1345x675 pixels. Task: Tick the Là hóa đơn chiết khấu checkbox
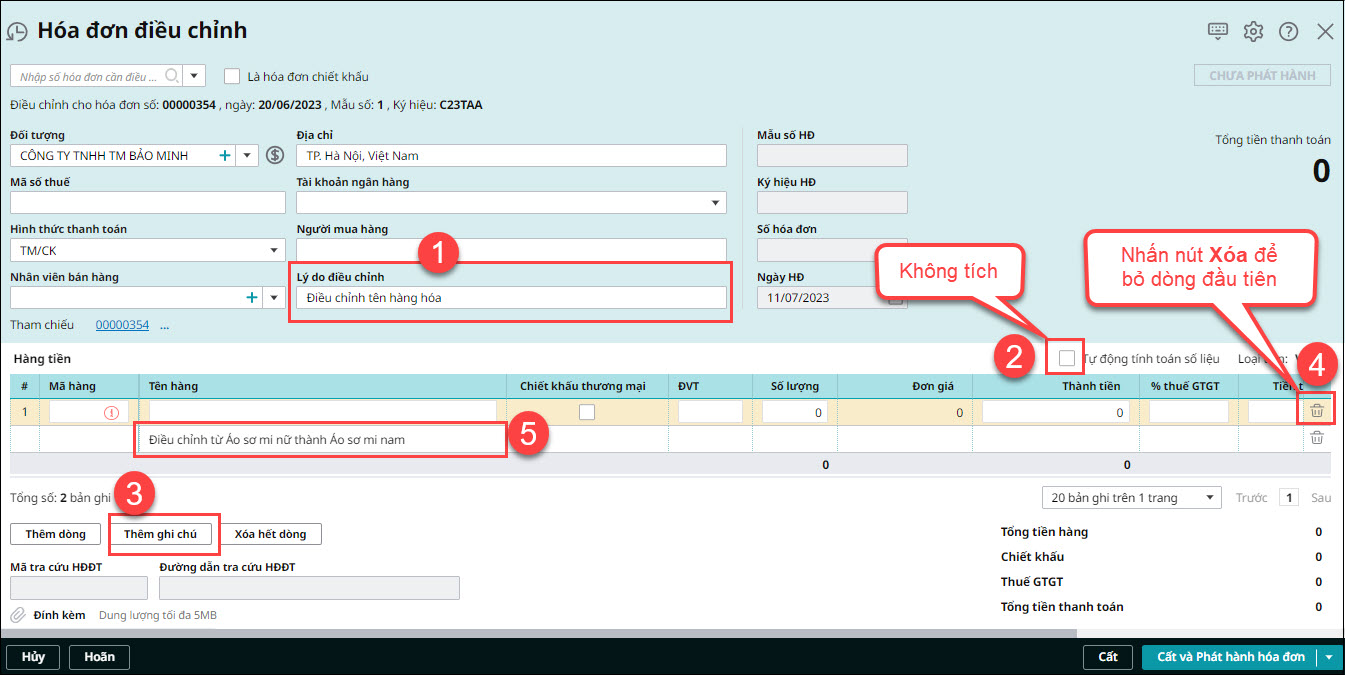[x=232, y=76]
